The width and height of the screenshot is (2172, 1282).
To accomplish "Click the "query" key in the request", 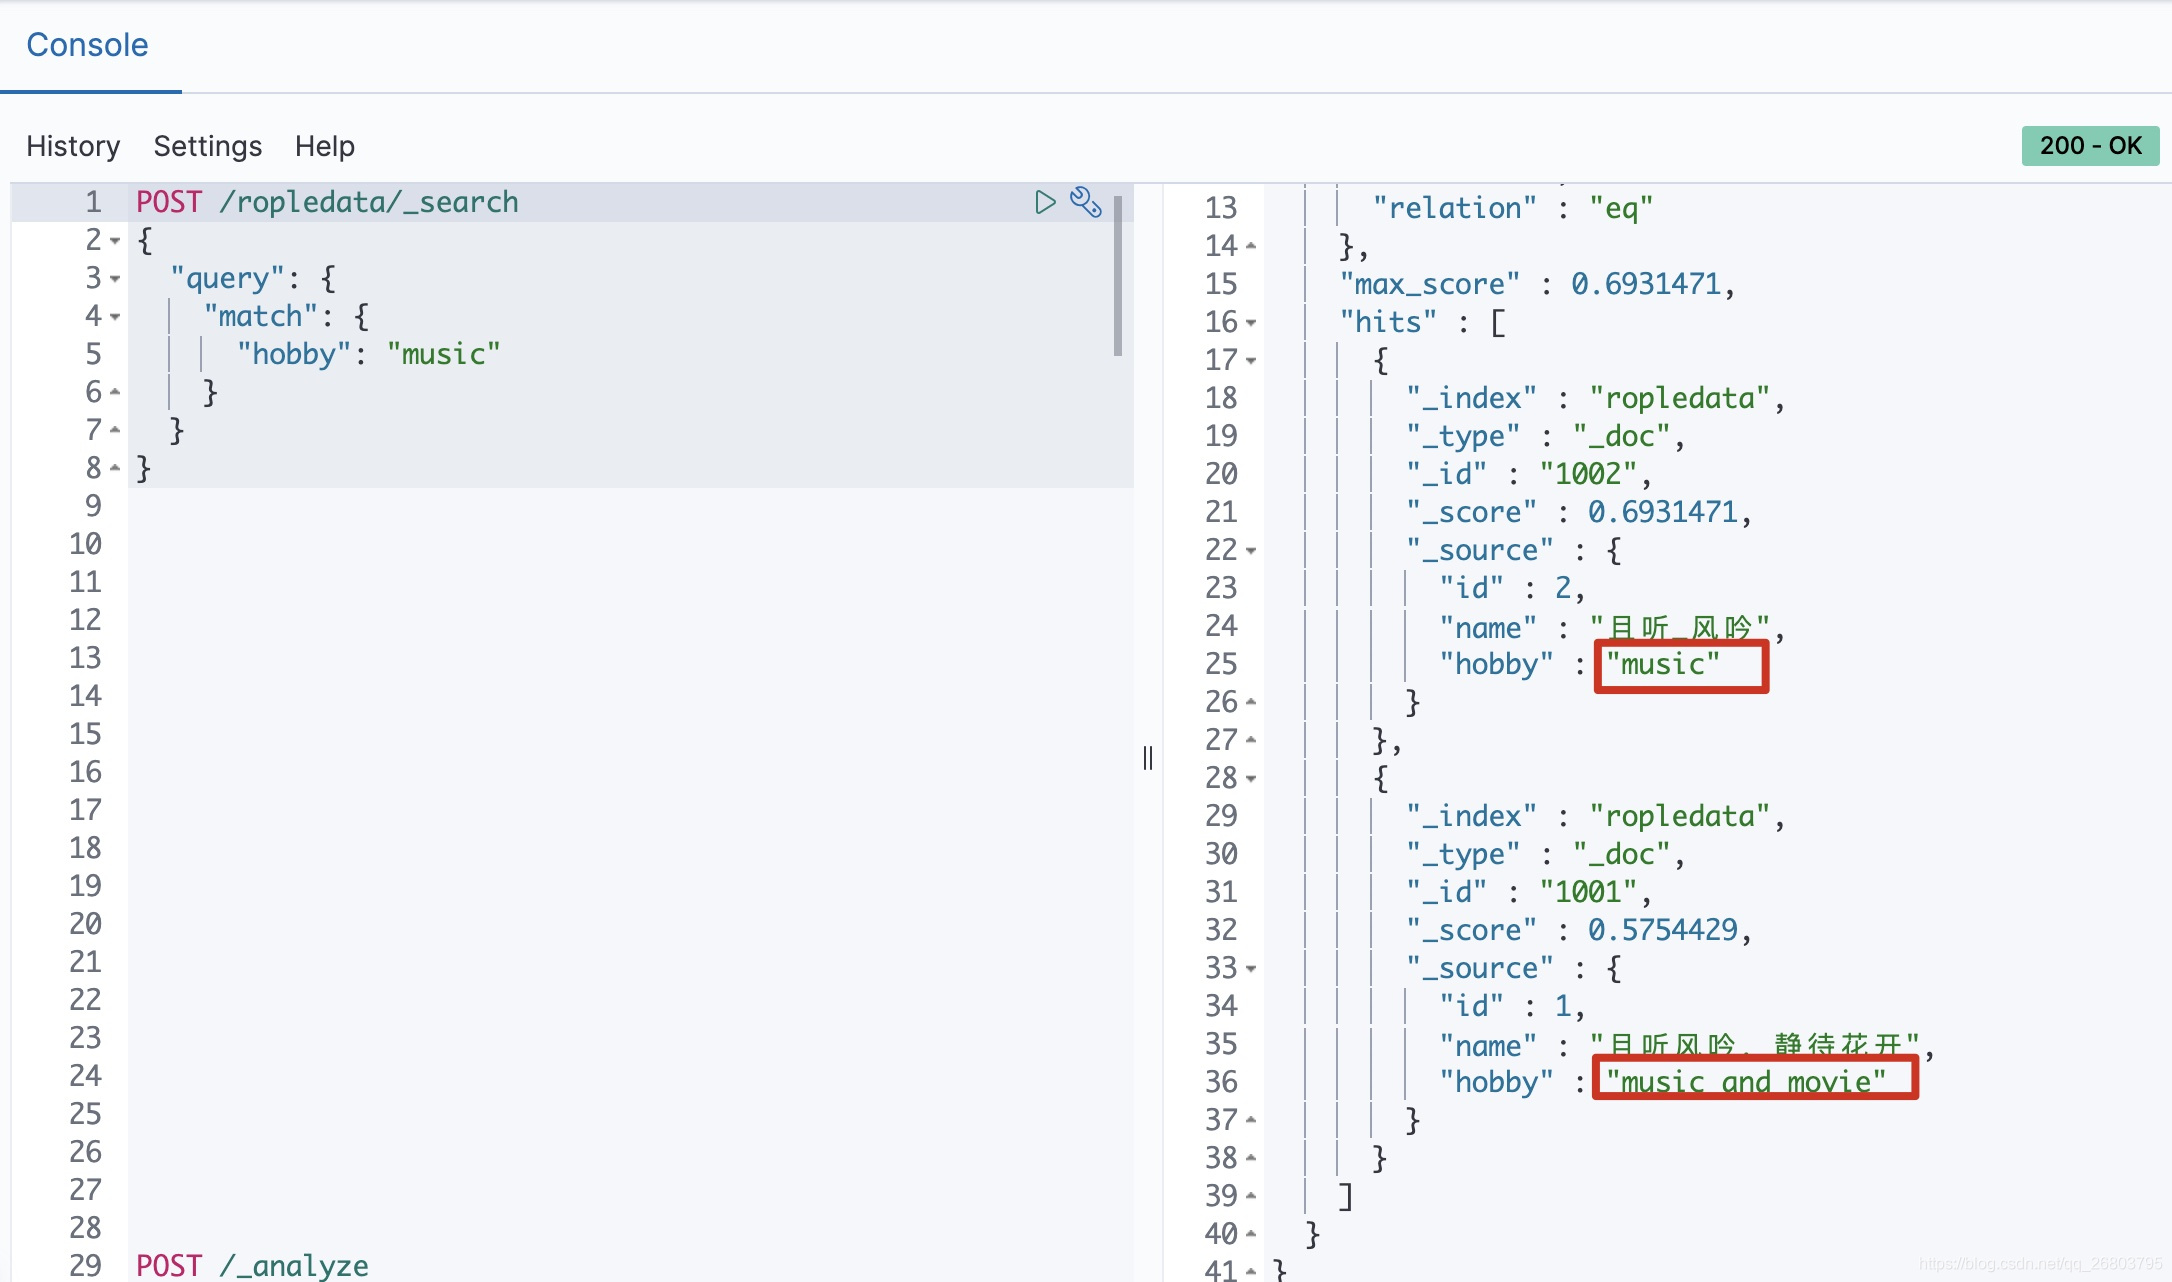I will 227,278.
